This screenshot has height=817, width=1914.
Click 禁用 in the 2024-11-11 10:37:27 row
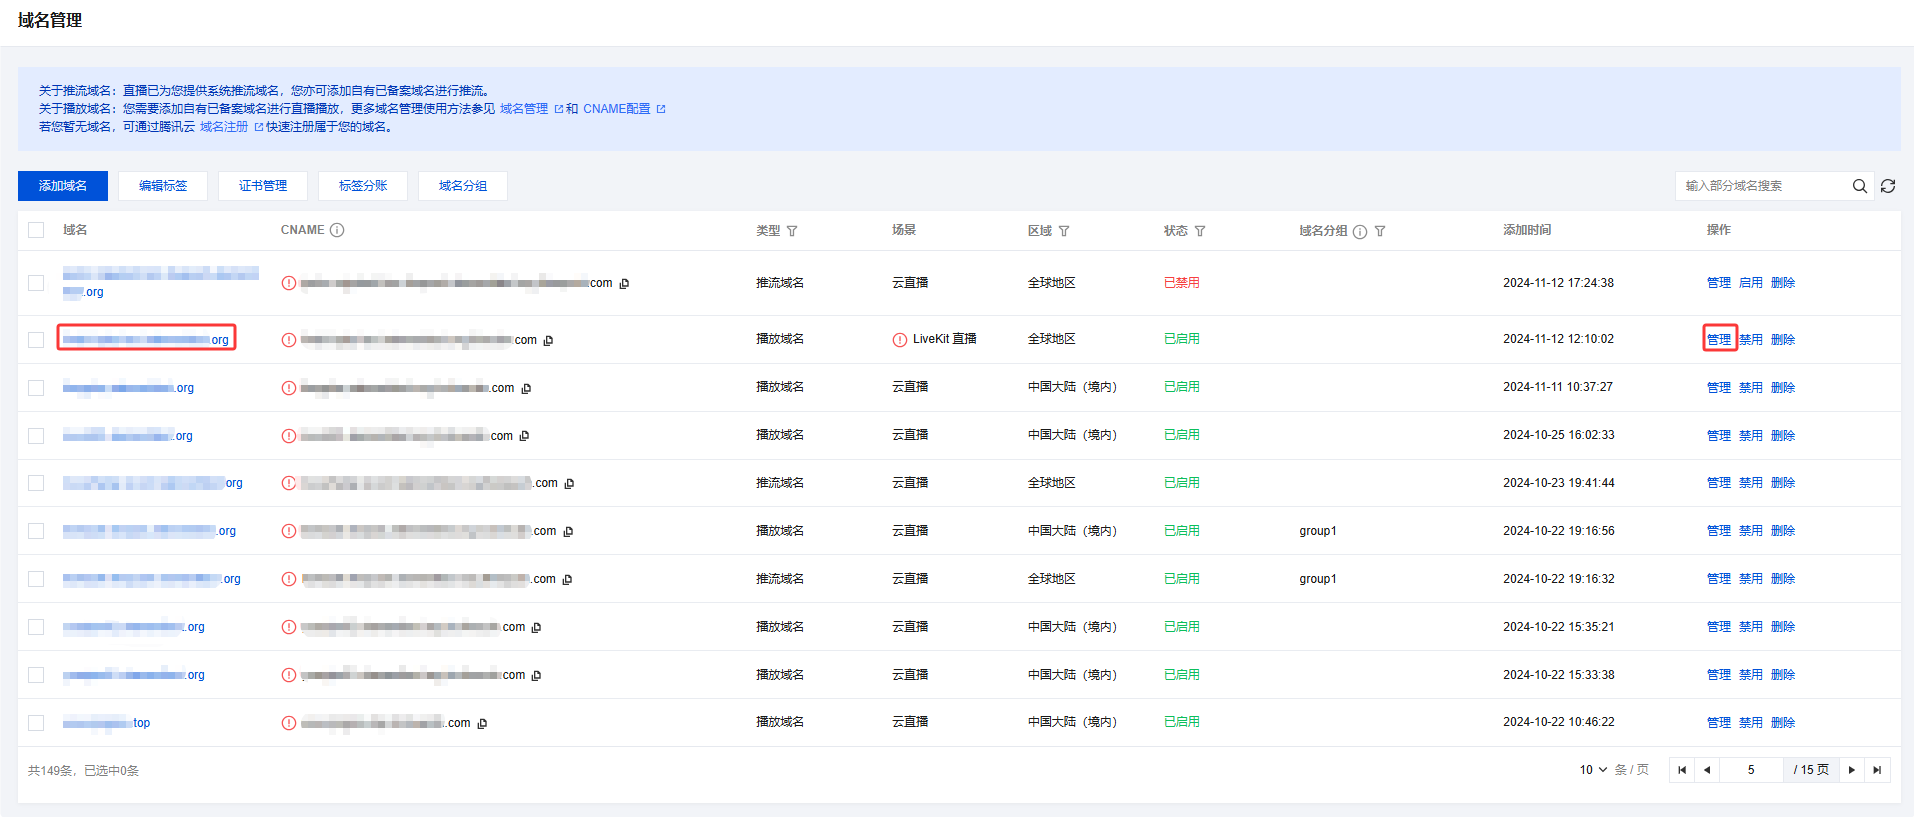[x=1751, y=388]
